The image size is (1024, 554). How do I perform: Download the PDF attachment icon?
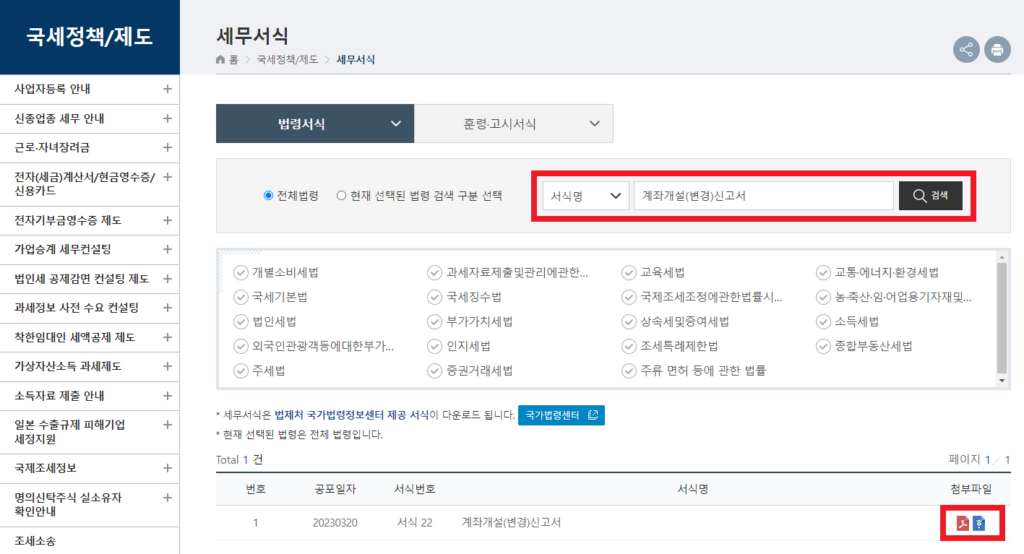(x=962, y=523)
